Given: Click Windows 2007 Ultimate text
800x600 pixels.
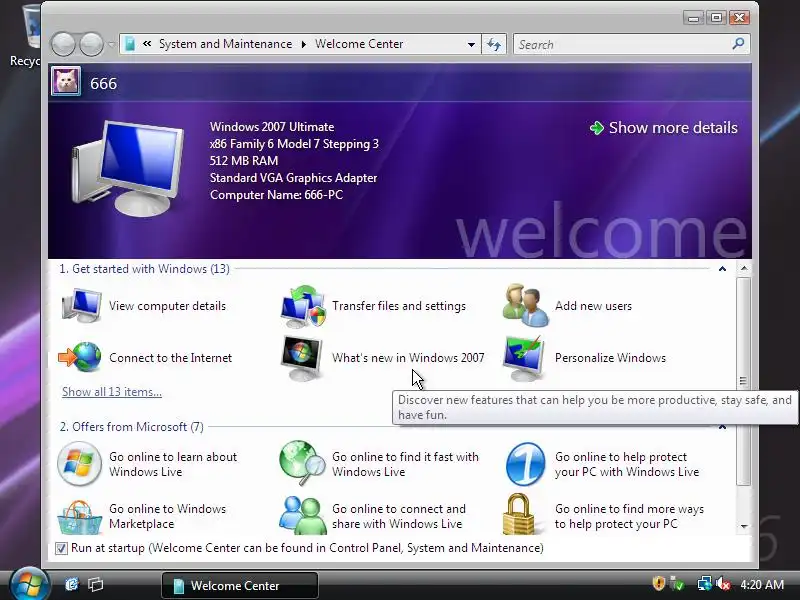Looking at the screenshot, I should tap(272, 127).
